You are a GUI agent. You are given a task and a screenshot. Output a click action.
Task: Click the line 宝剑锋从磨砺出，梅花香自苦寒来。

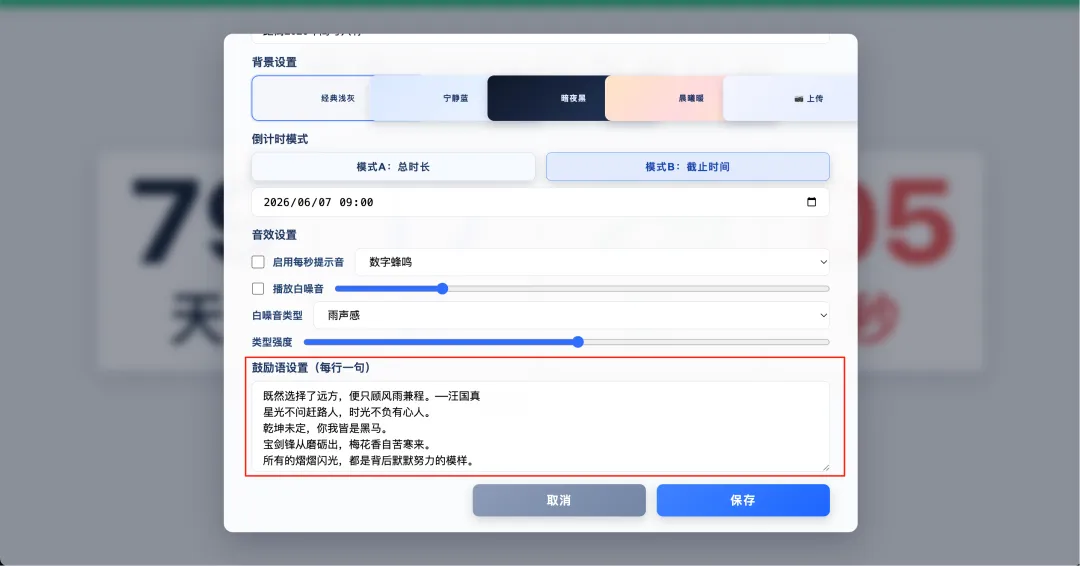pos(347,445)
